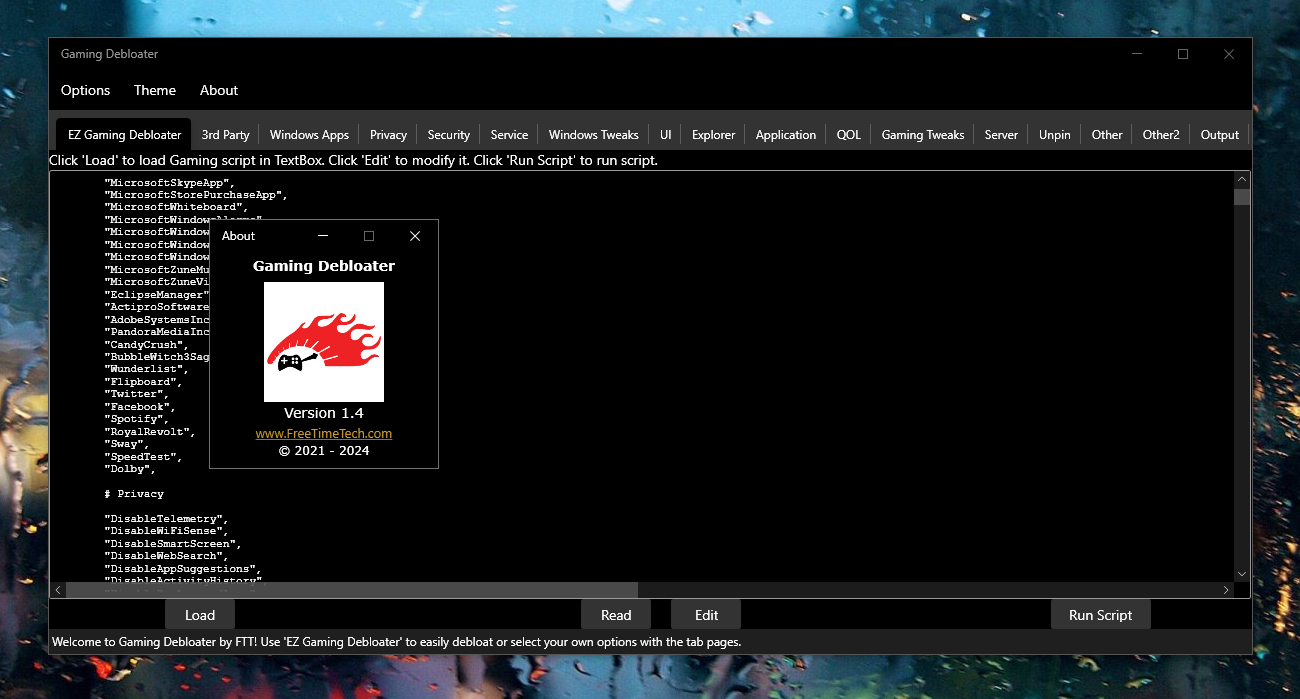Image resolution: width=1300 pixels, height=699 pixels.
Task: Minimize the About dialog
Action: point(323,236)
